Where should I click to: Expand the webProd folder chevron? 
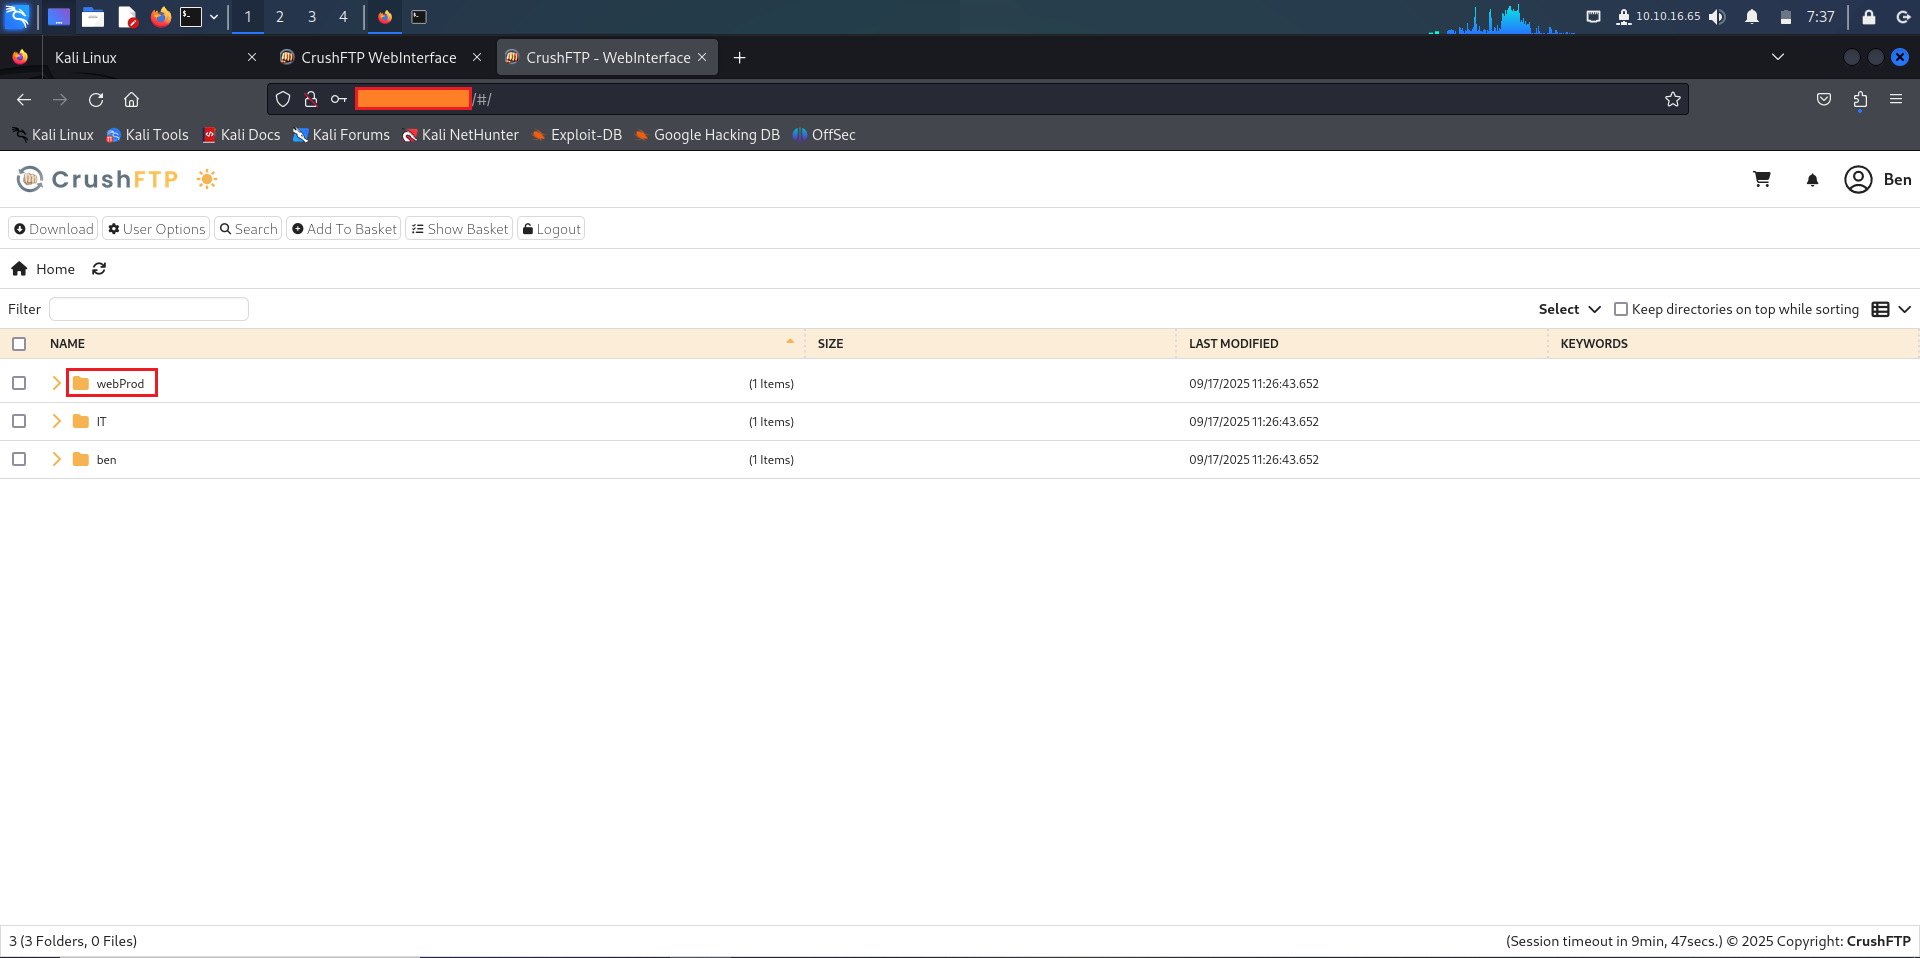pos(57,383)
